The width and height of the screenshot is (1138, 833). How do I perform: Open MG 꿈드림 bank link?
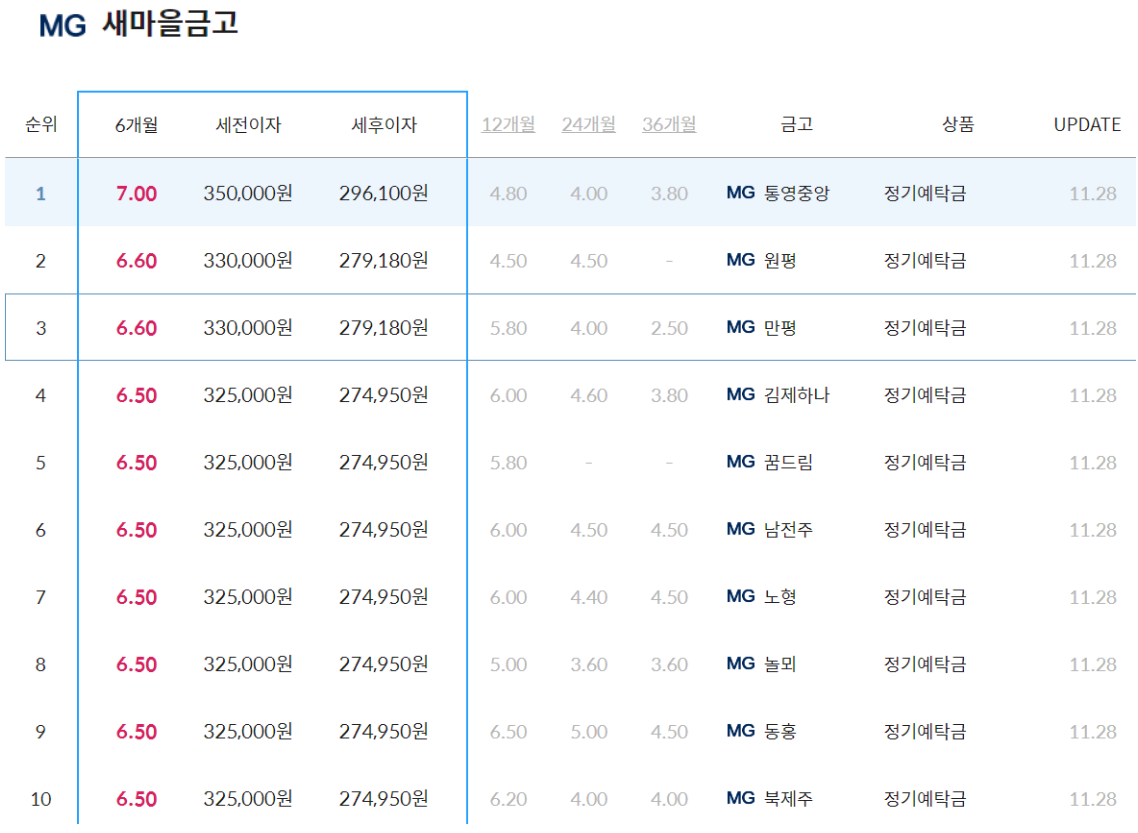pyautogui.click(x=770, y=462)
